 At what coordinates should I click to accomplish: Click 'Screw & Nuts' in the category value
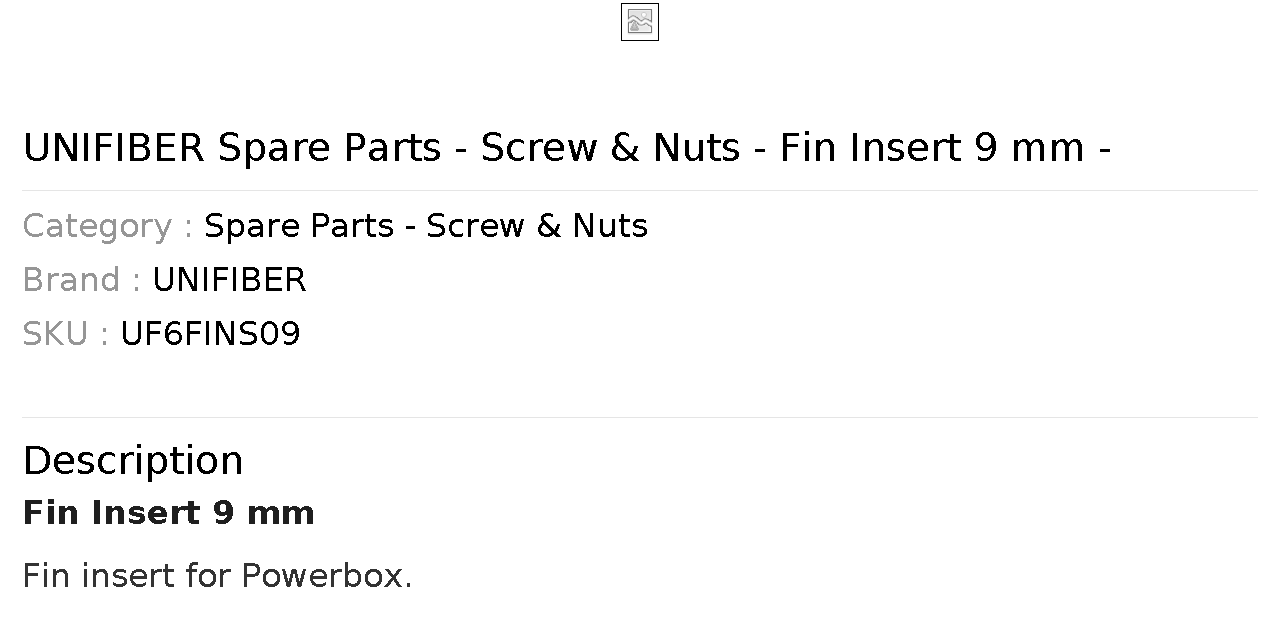[537, 226]
